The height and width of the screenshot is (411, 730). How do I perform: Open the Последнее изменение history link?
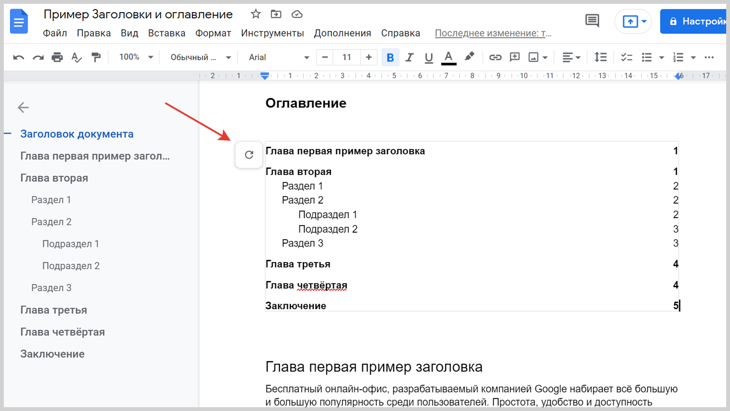pos(493,33)
